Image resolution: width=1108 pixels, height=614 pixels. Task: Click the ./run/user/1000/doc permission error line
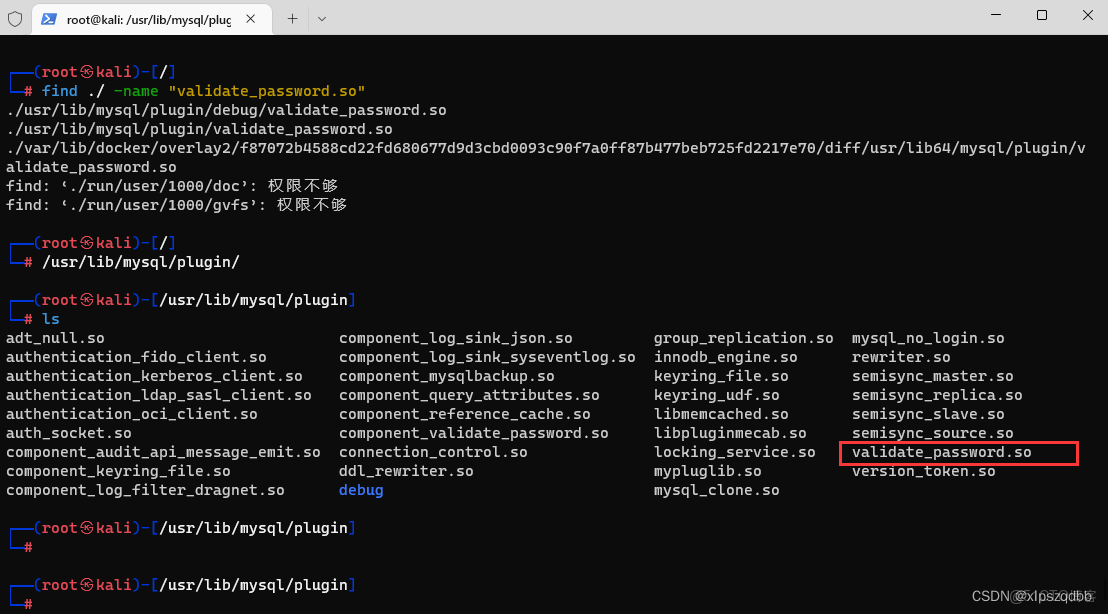[172, 186]
